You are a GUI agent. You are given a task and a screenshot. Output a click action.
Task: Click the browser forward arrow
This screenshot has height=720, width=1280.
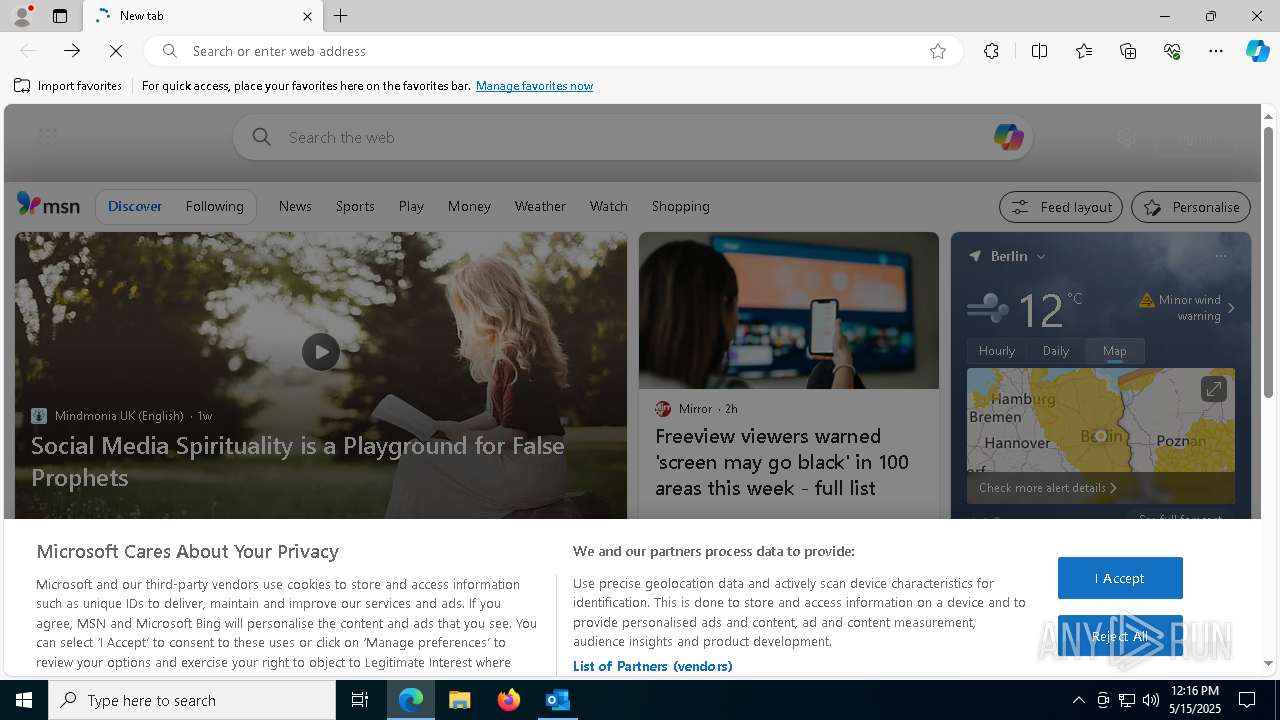[72, 51]
